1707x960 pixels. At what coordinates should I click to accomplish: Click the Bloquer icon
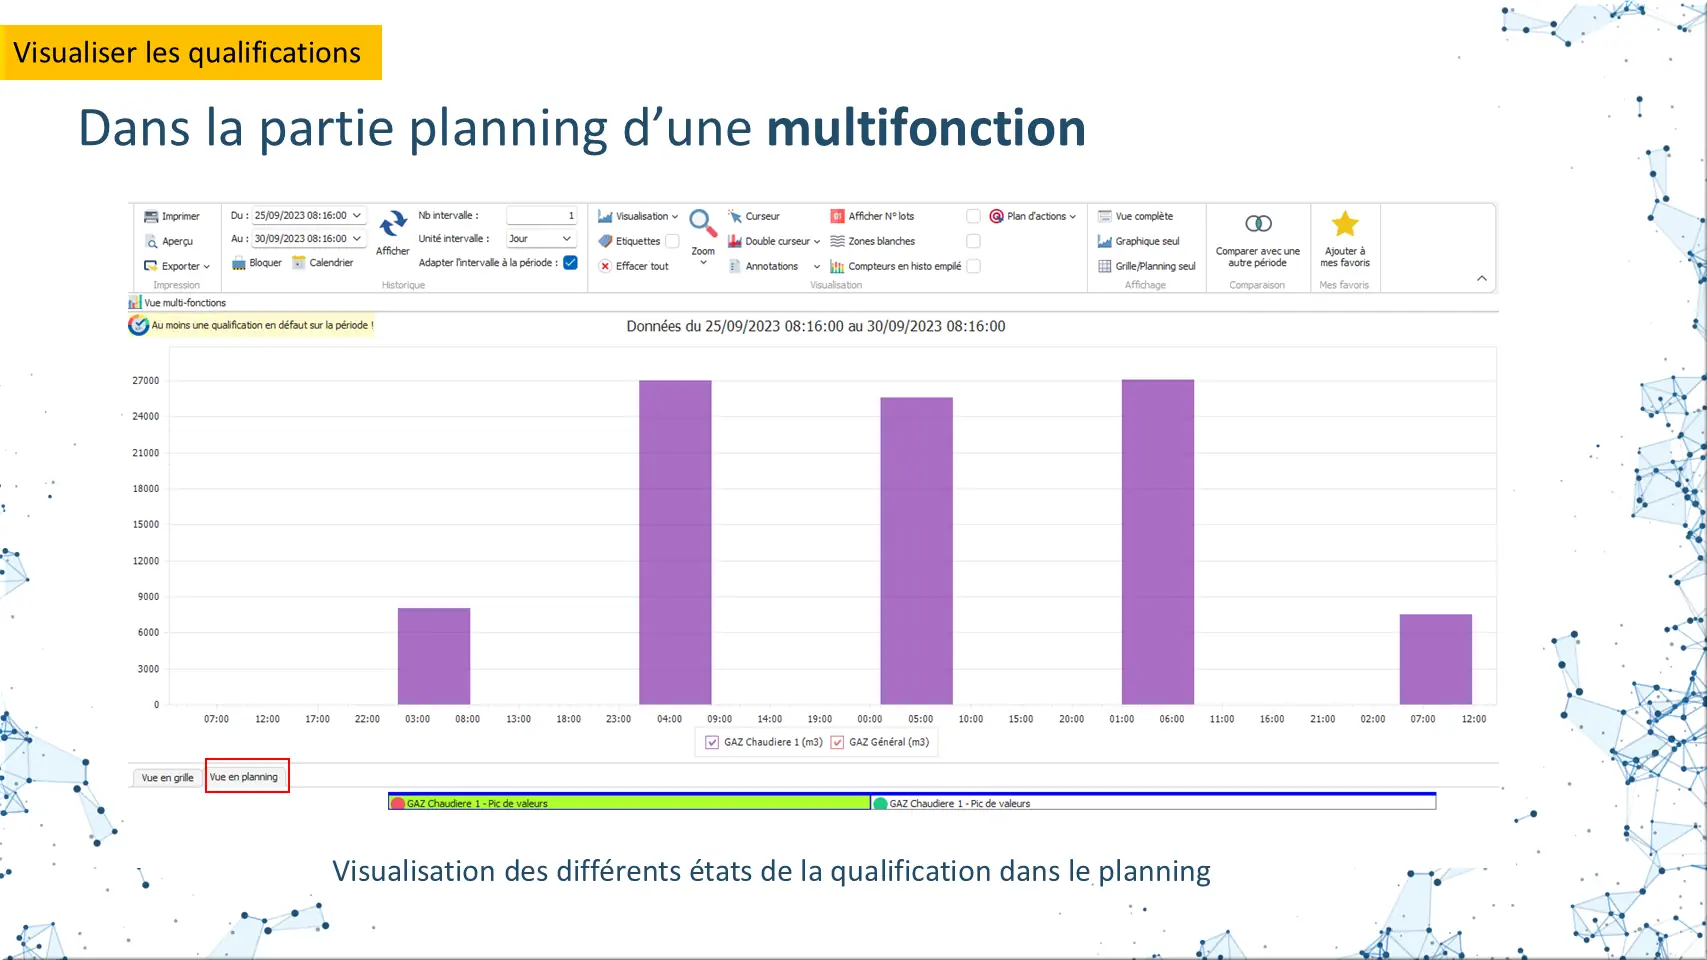(x=239, y=263)
